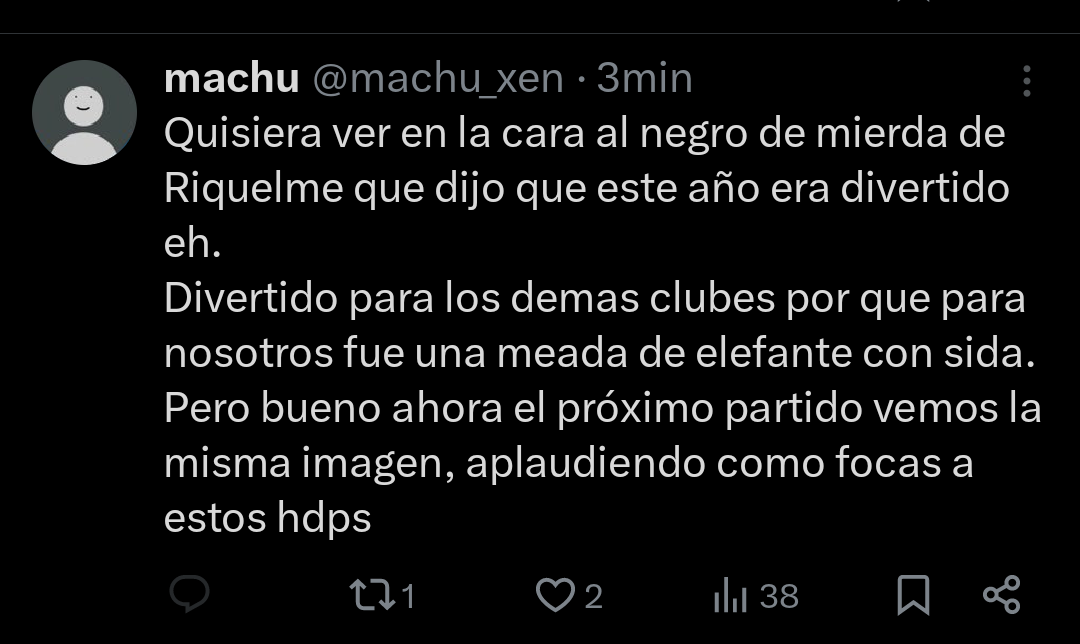Click the display name machu
This screenshot has width=1080, height=644.
(231, 78)
